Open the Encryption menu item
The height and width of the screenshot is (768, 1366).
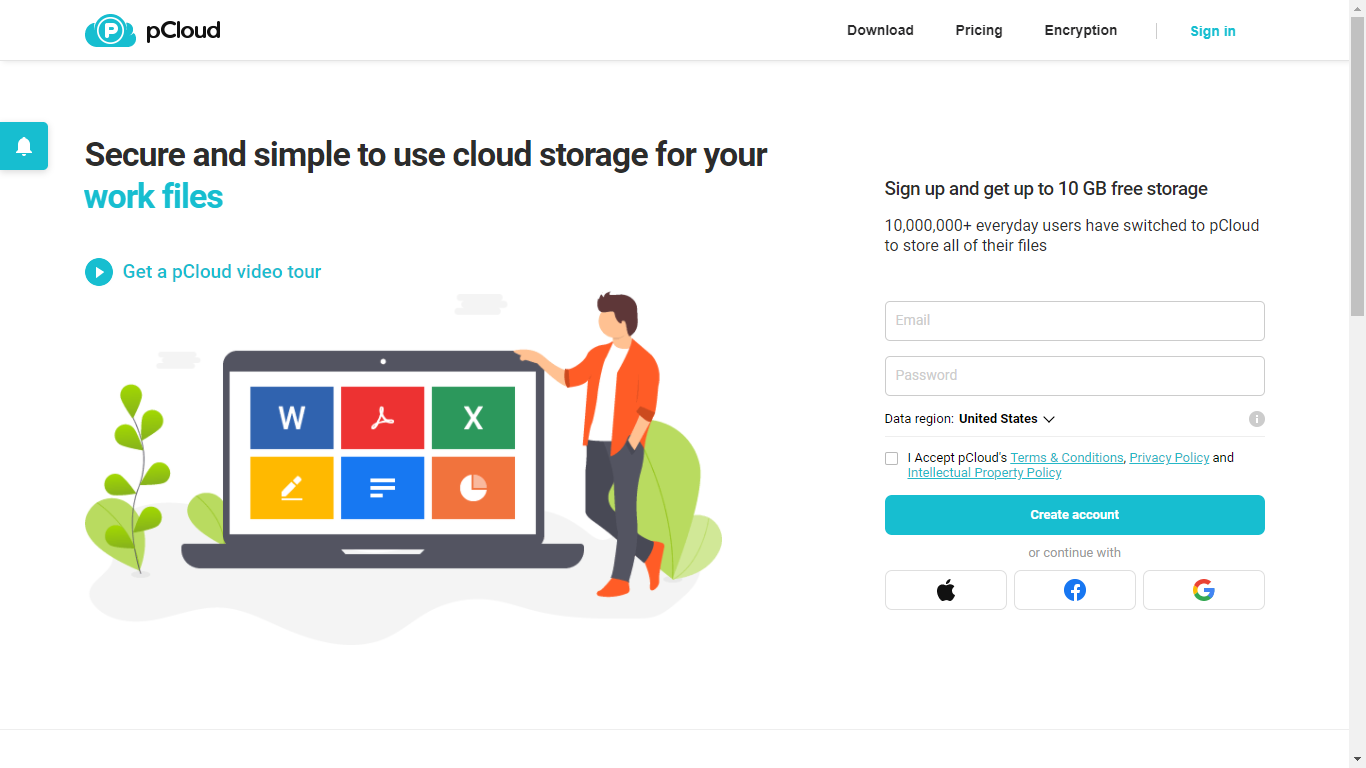pos(1081,30)
